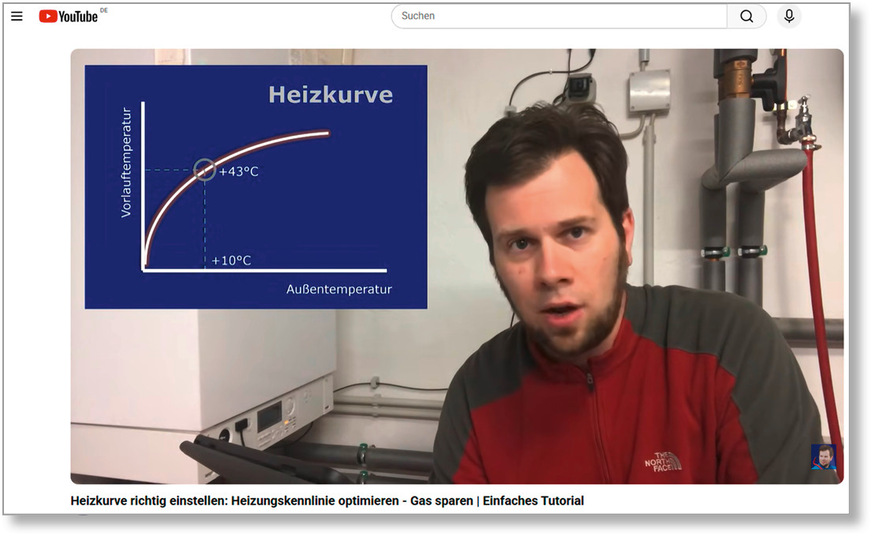
Task: Click the +43°C marker on the curve
Action: click(x=238, y=172)
